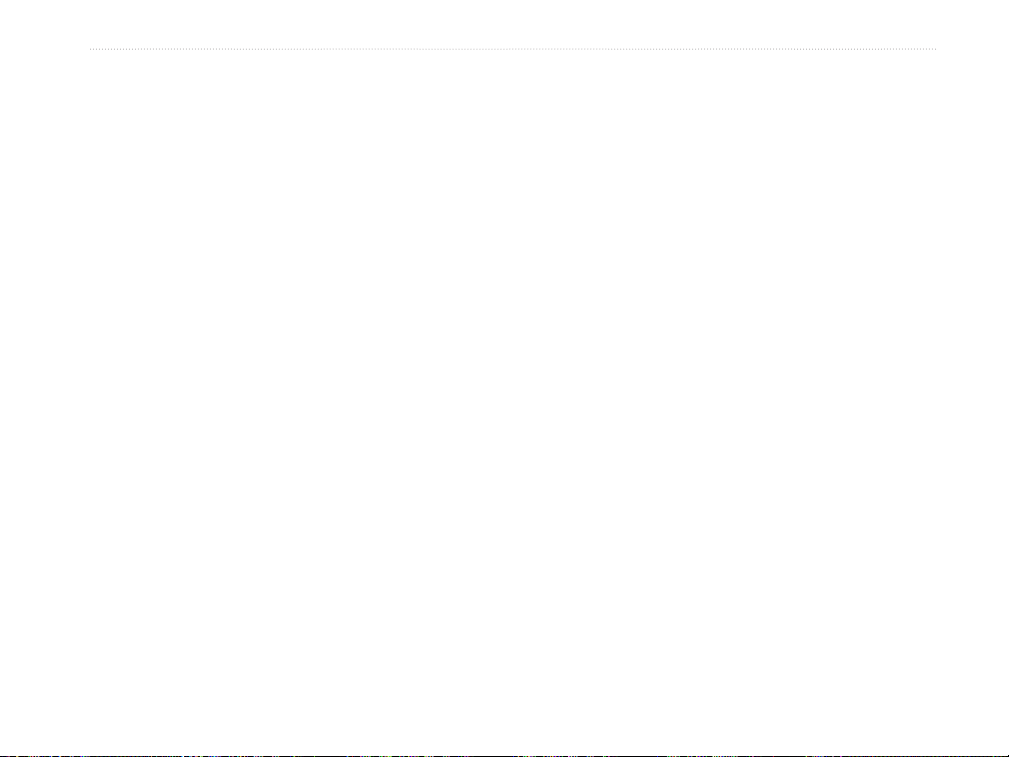Click the white margin right of the divider

click(x=973, y=49)
